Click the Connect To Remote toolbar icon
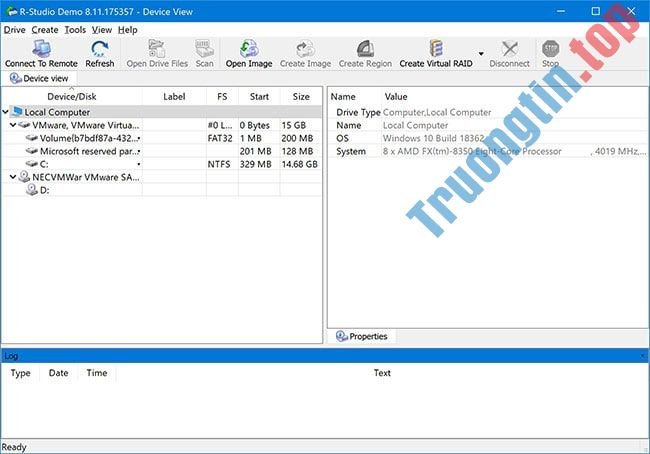The height and width of the screenshot is (454, 650). pos(41,48)
